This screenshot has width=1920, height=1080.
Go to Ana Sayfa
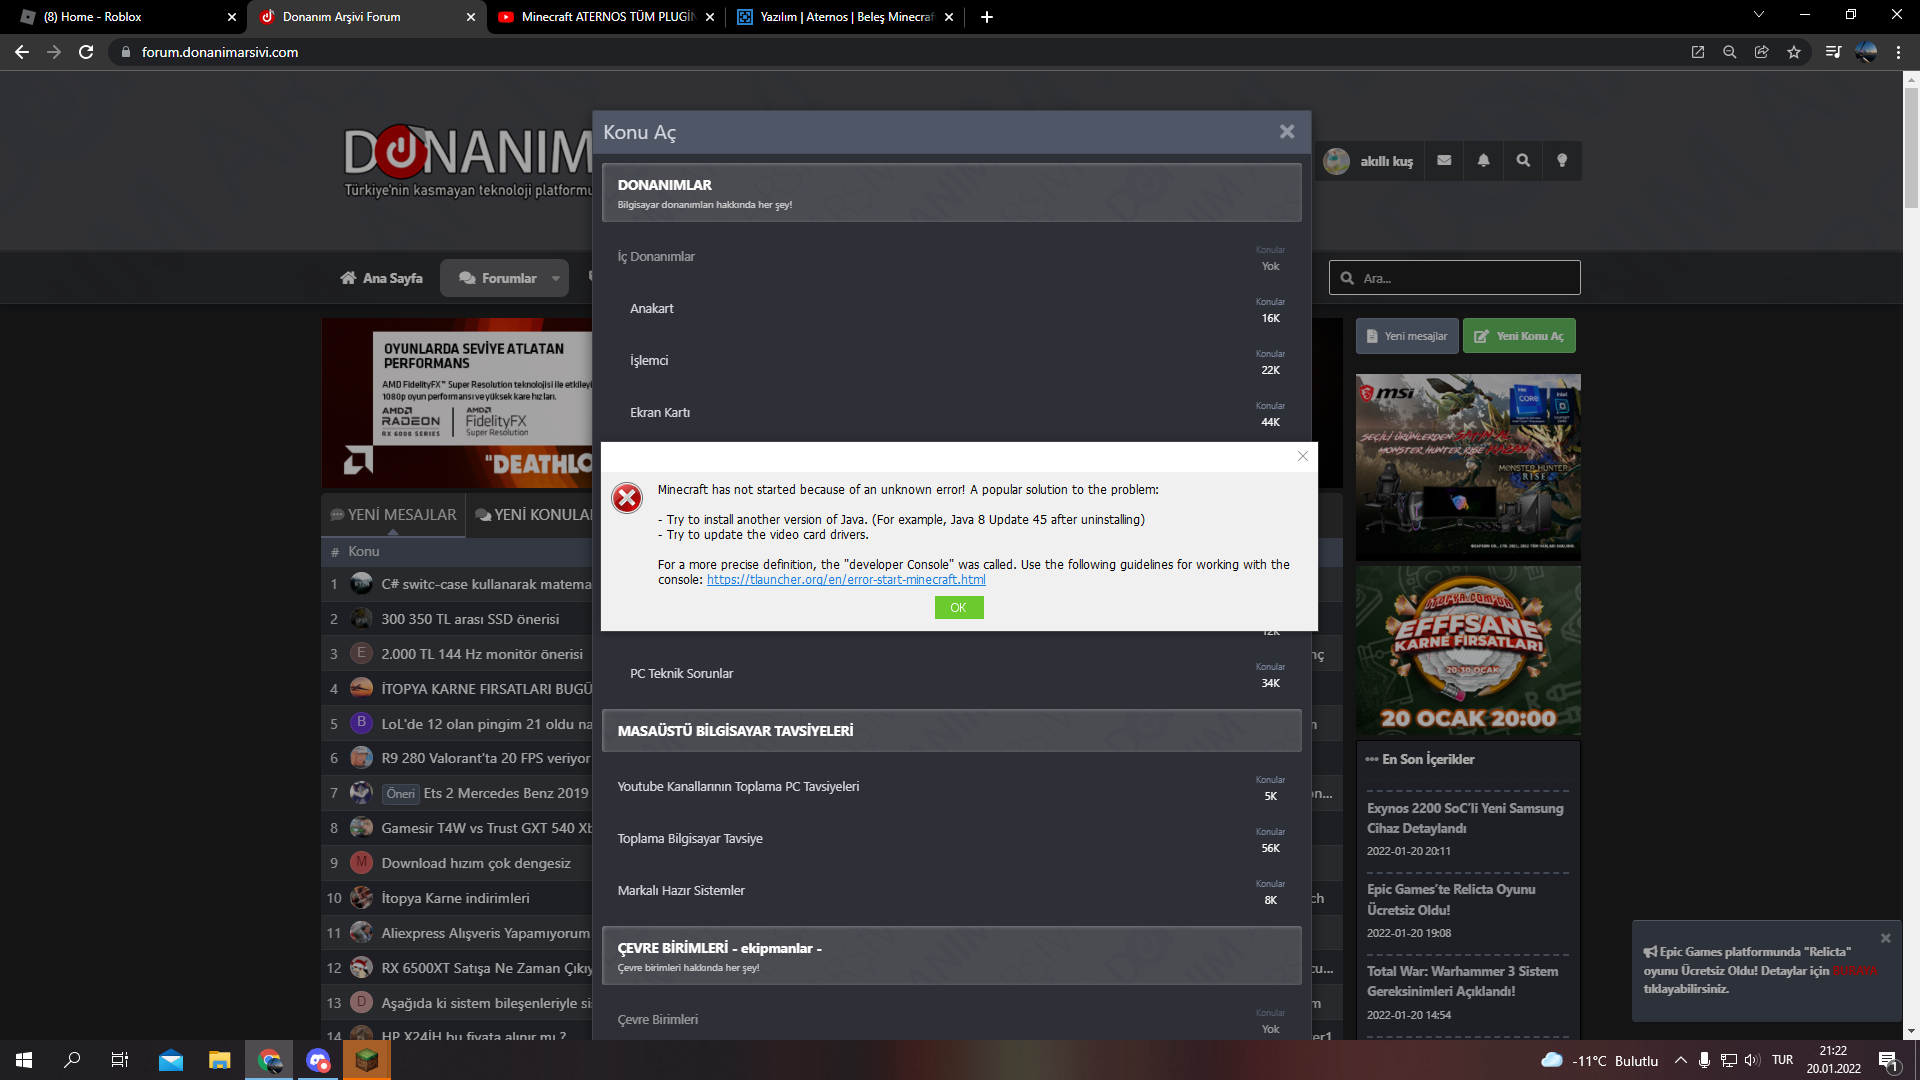[x=381, y=278]
